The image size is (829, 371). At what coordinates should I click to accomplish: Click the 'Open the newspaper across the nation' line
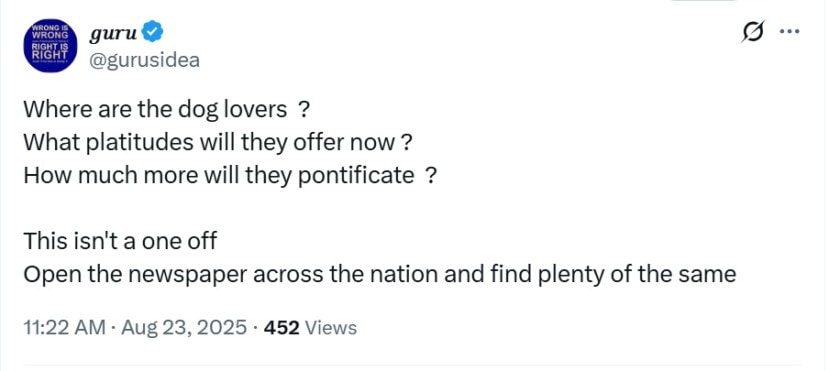[x=380, y=275]
